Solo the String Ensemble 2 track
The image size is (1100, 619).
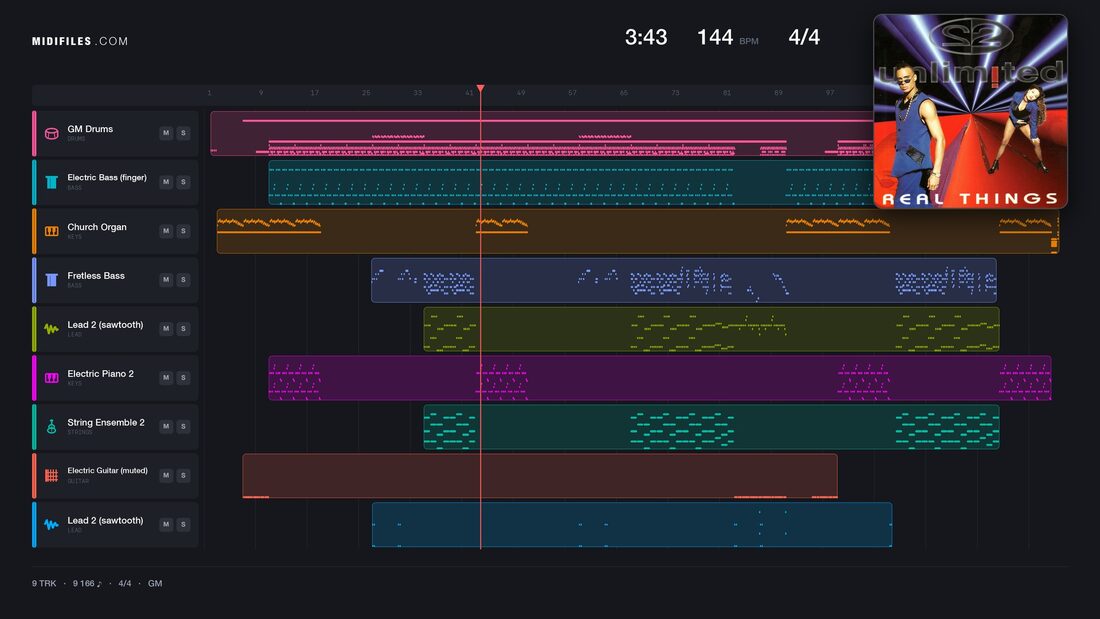(183, 426)
